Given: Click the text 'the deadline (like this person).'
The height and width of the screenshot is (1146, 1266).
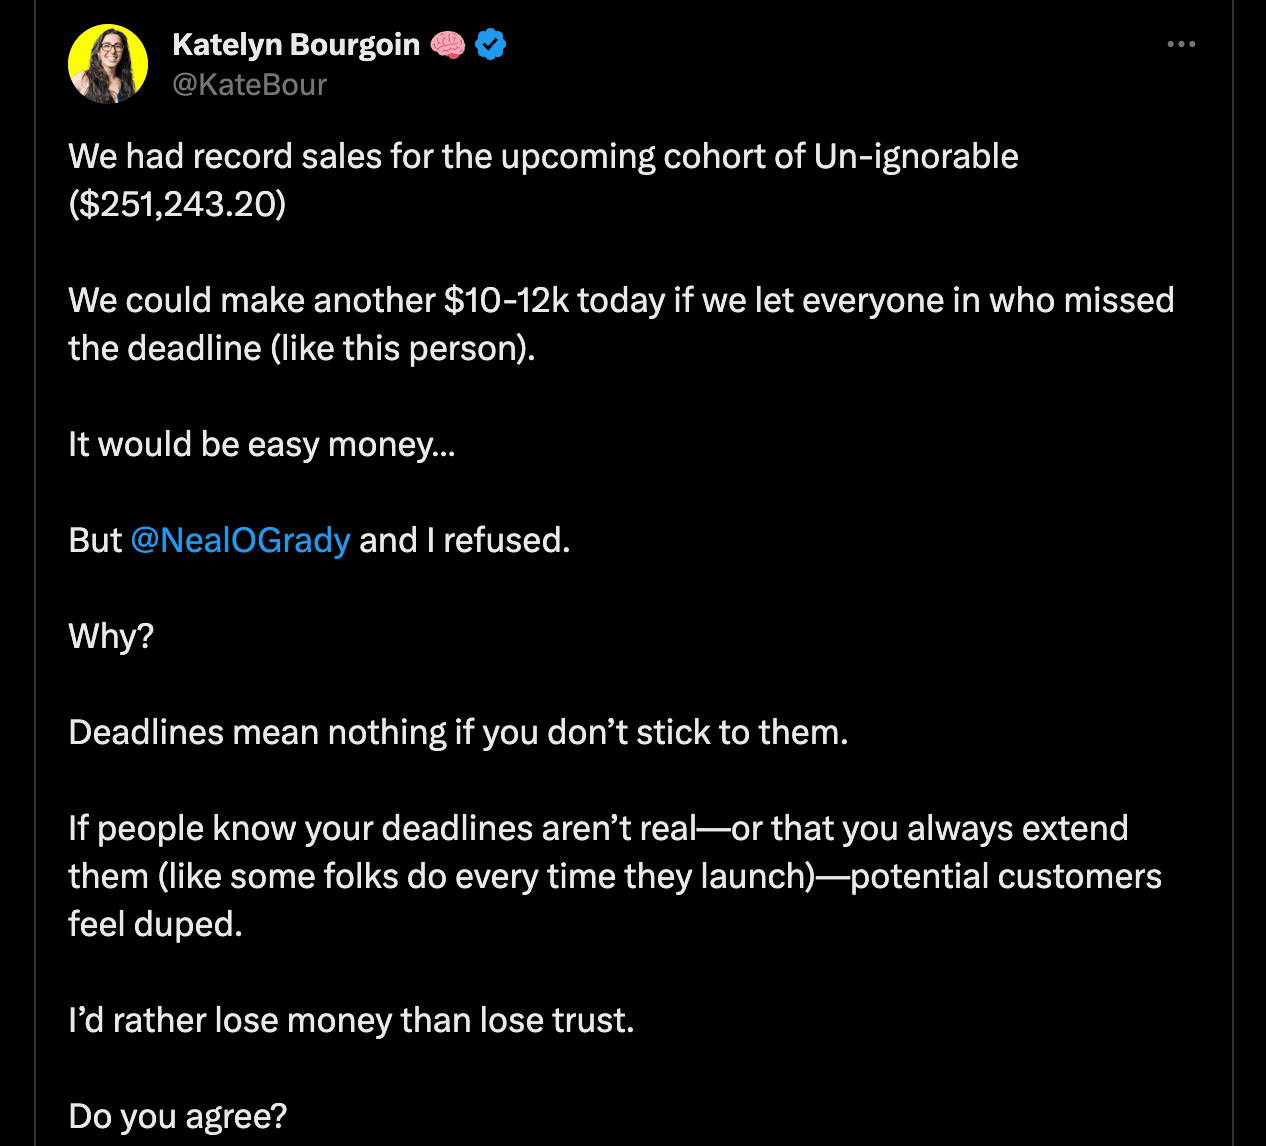Looking at the screenshot, I should [302, 348].
